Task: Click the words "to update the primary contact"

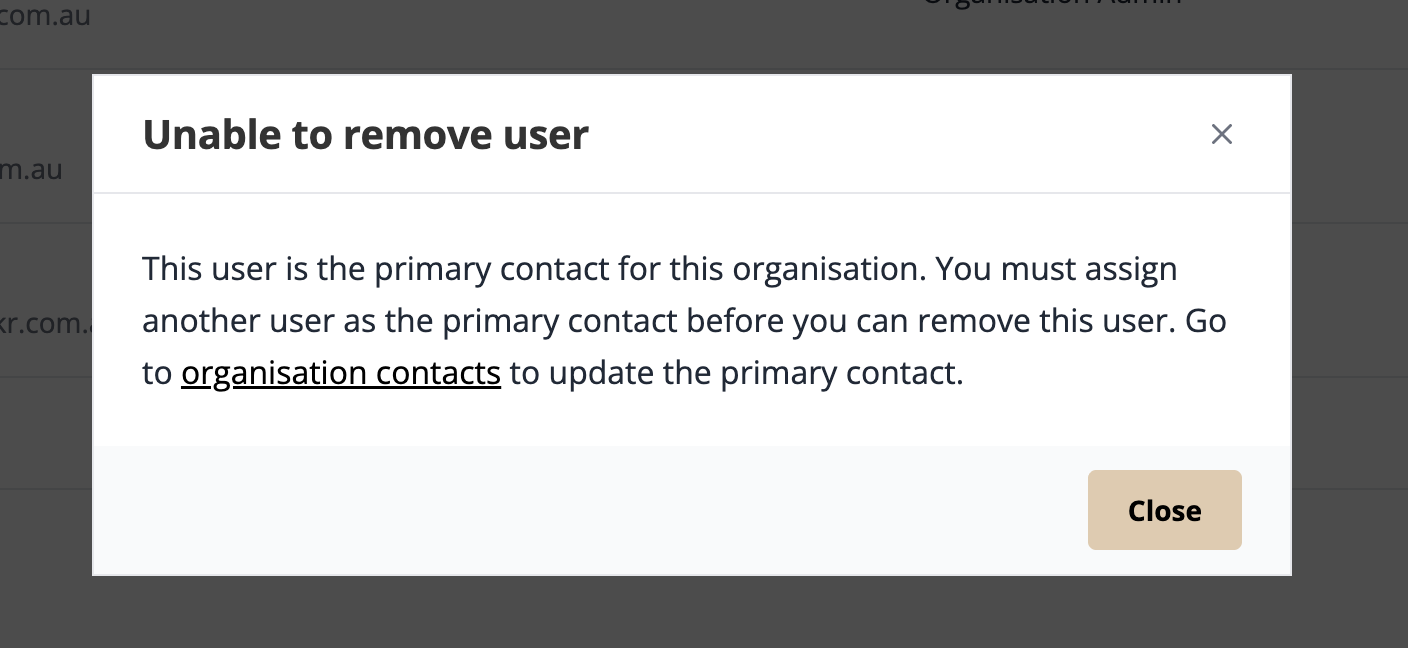Action: coord(736,373)
